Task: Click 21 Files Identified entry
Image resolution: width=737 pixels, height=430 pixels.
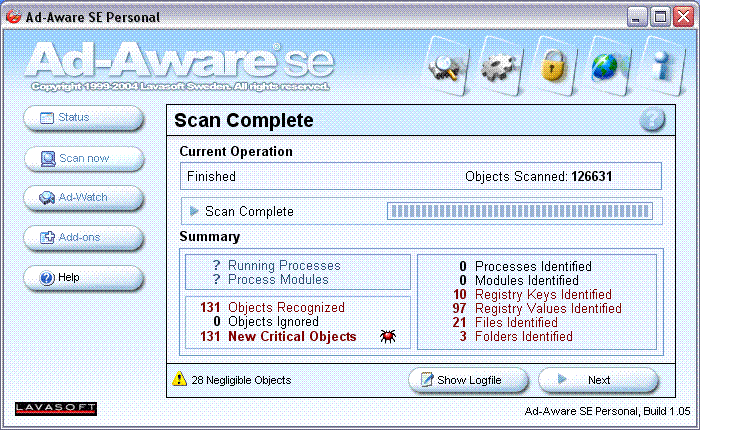Action: pyautogui.click(x=505, y=322)
